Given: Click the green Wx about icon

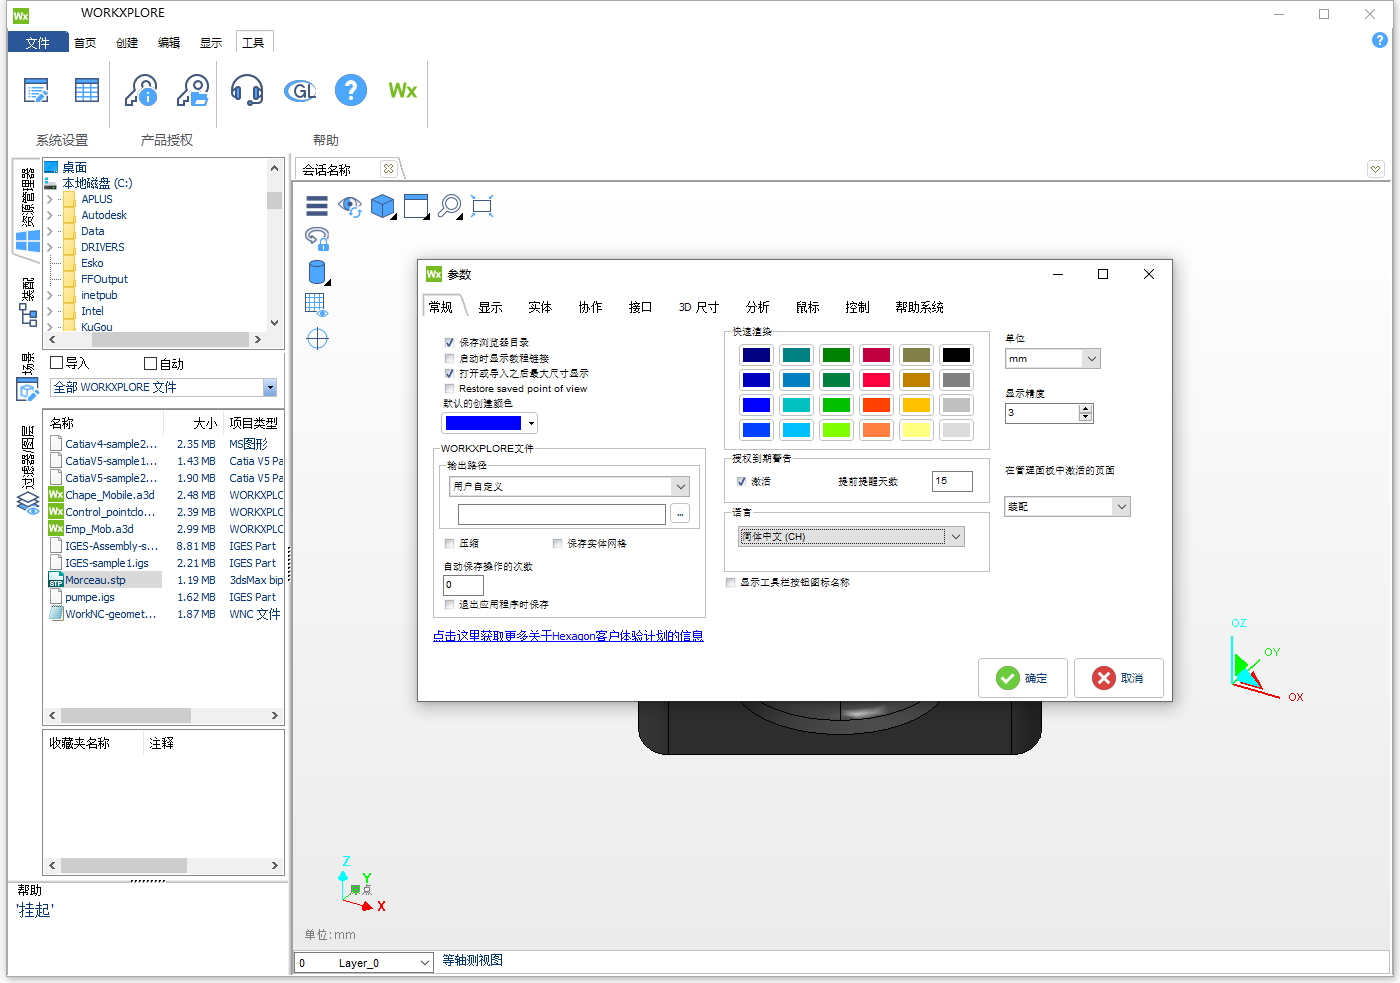Looking at the screenshot, I should click(x=403, y=91).
